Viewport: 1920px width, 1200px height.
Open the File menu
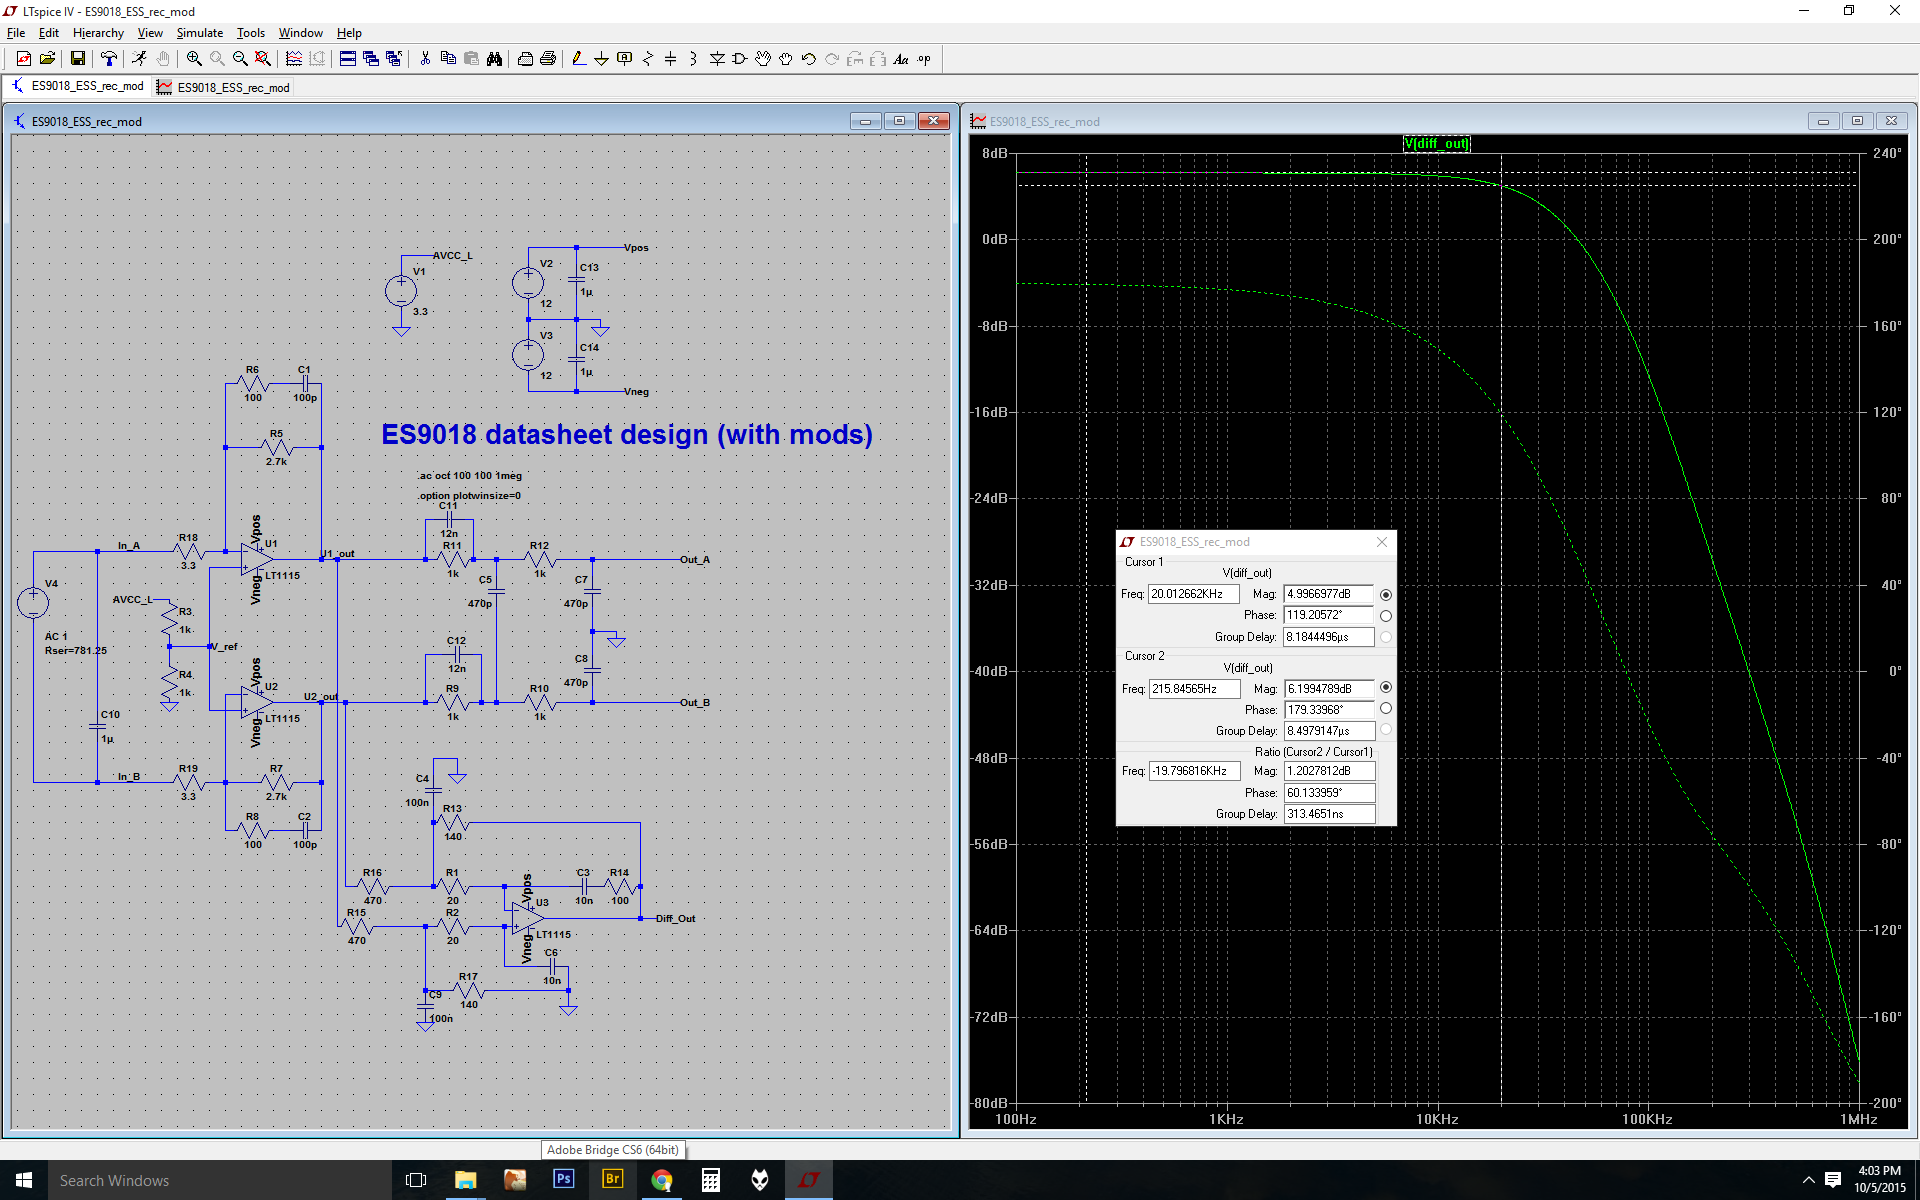16,33
